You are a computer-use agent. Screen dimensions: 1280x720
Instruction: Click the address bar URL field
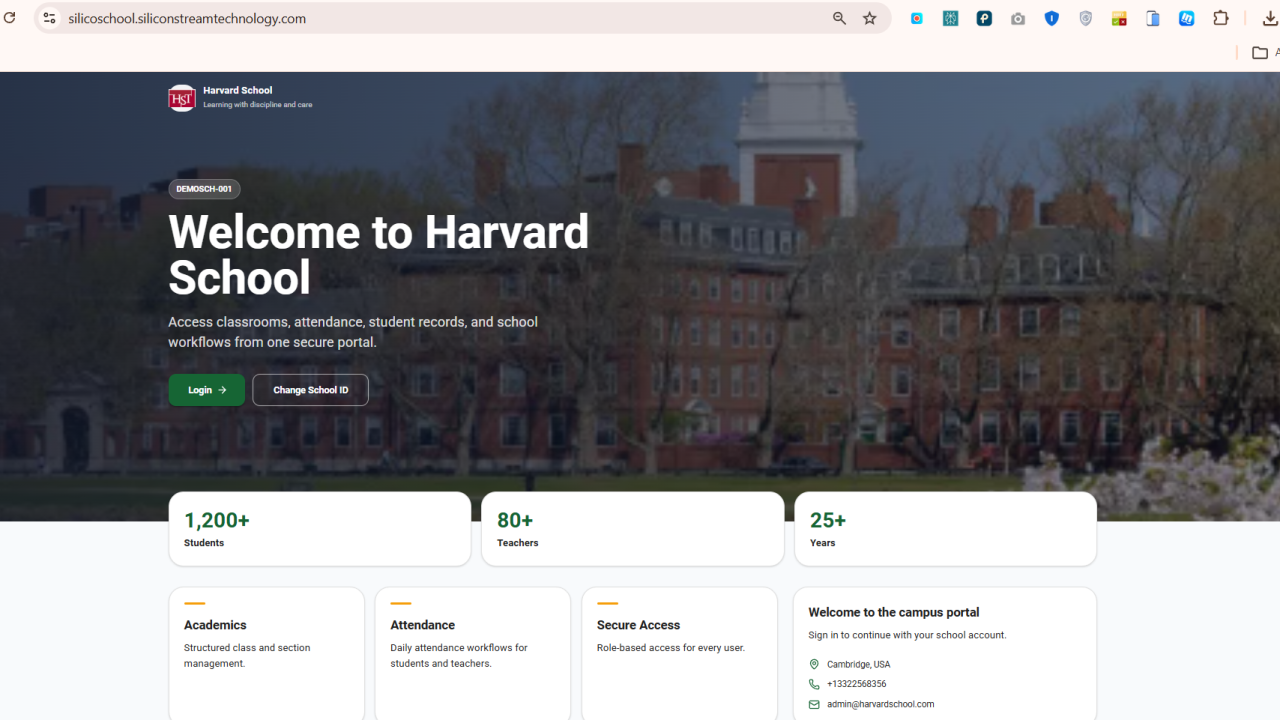(x=440, y=18)
